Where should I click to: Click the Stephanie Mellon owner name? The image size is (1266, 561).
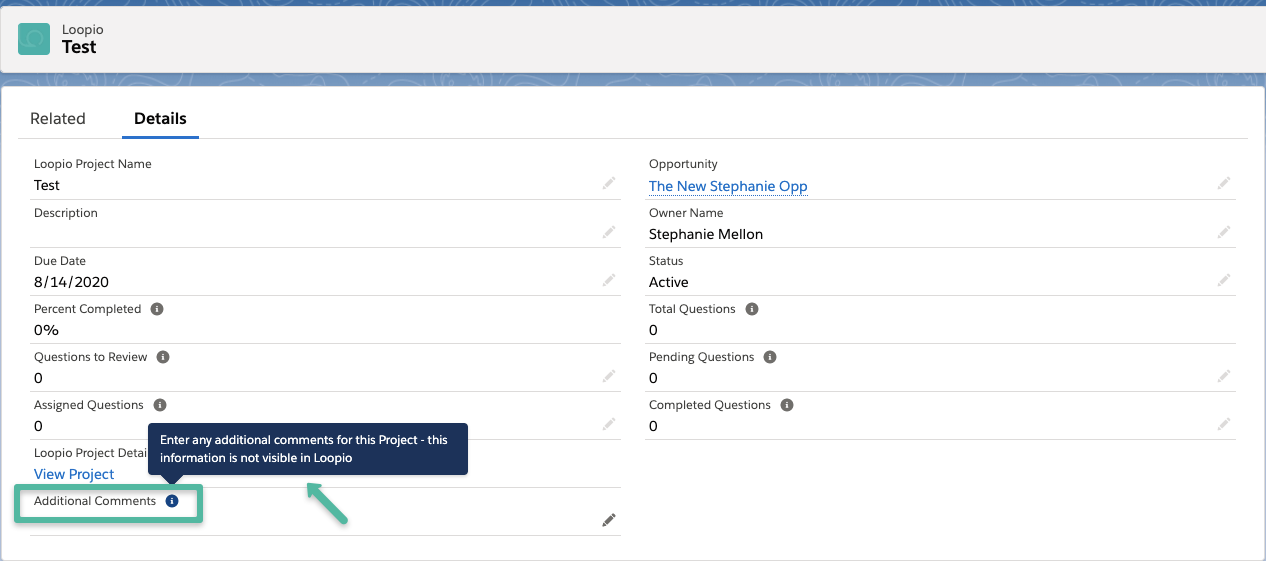(706, 234)
